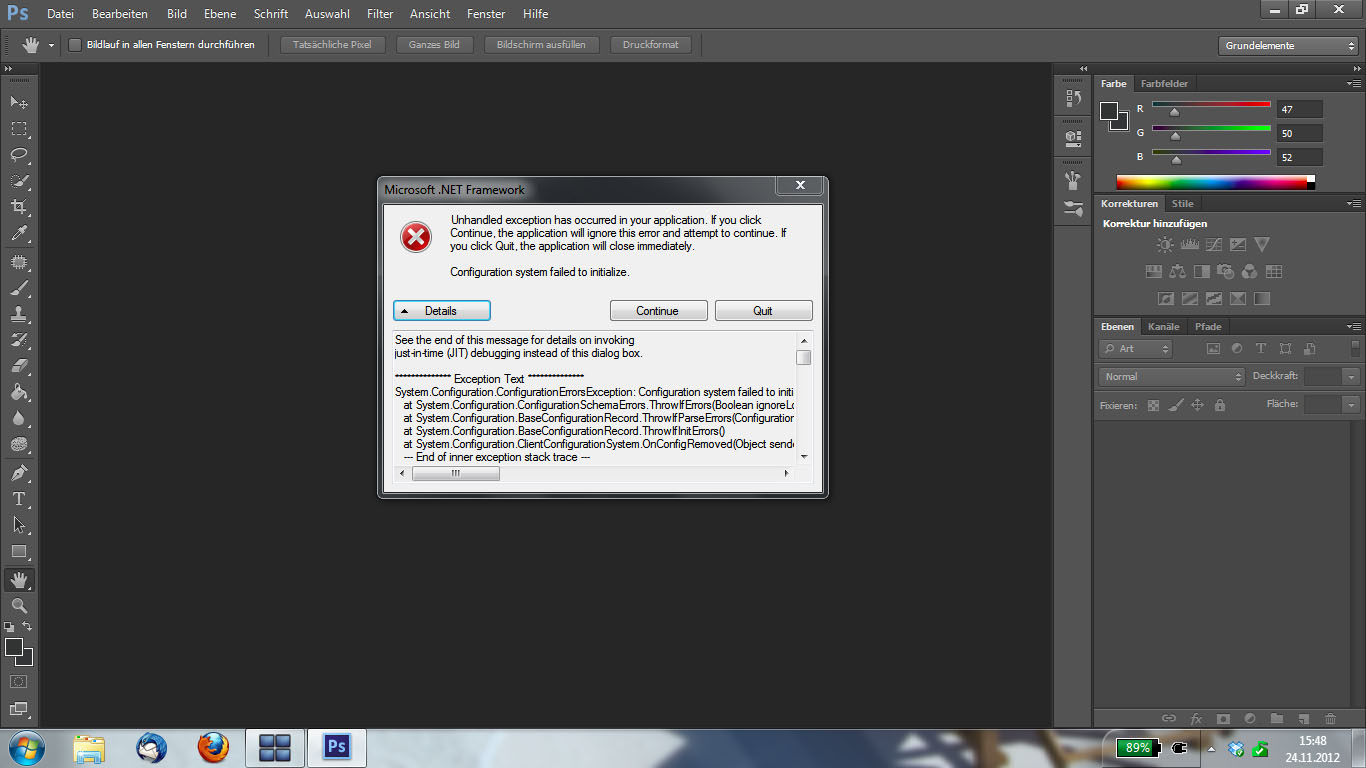Image resolution: width=1366 pixels, height=768 pixels.
Task: Select the Eraser tool
Action: tap(19, 366)
